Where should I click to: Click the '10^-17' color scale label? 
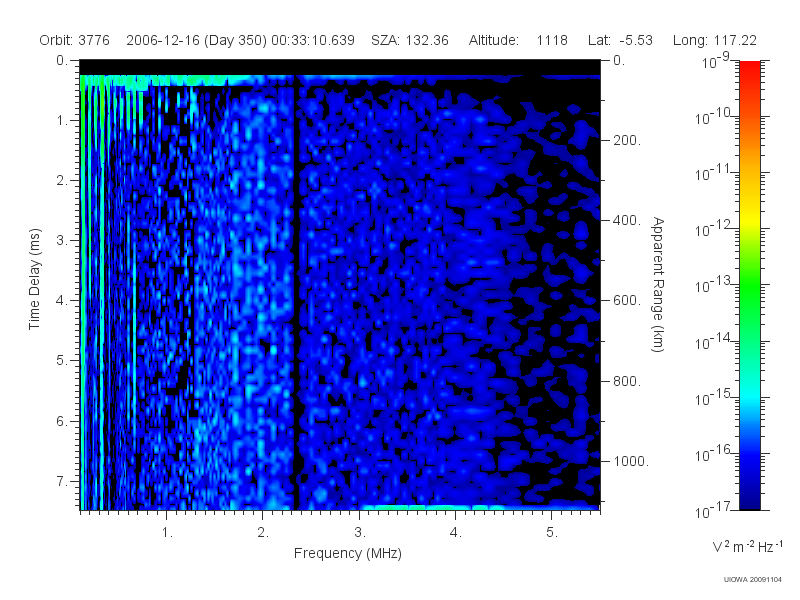[714, 510]
